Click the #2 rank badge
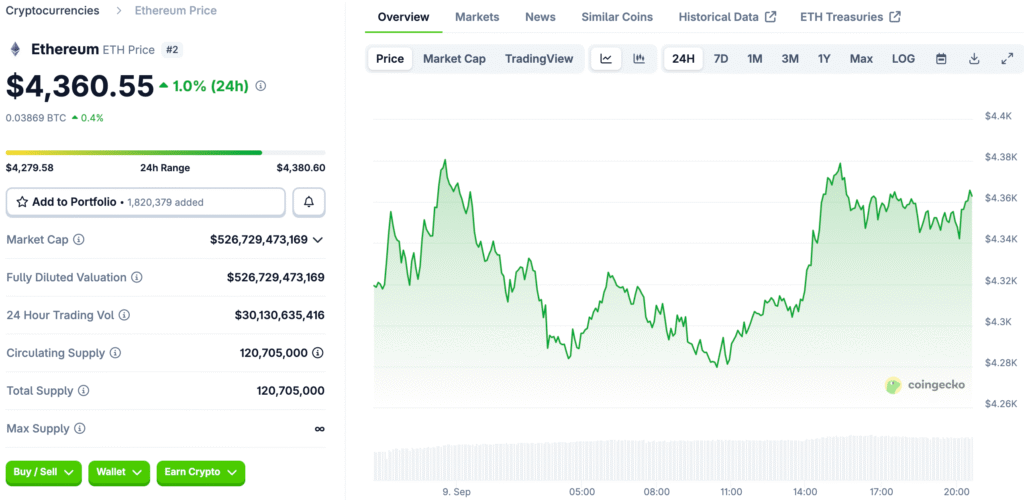 pos(172,50)
